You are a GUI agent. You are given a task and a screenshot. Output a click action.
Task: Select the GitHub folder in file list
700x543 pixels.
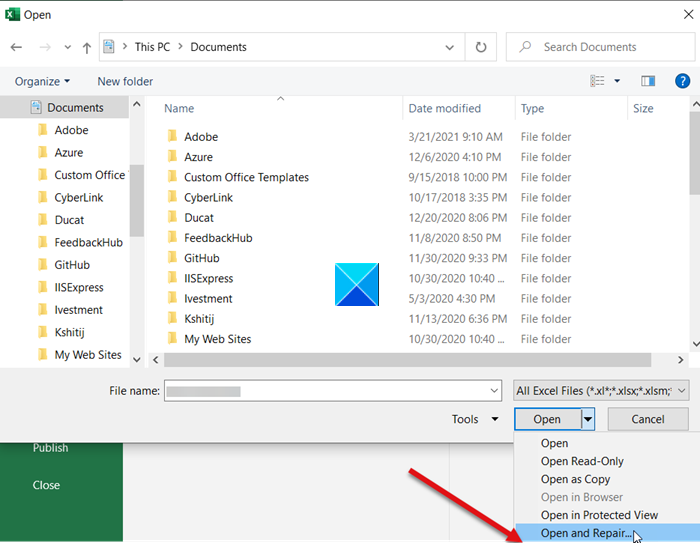[x=202, y=258]
